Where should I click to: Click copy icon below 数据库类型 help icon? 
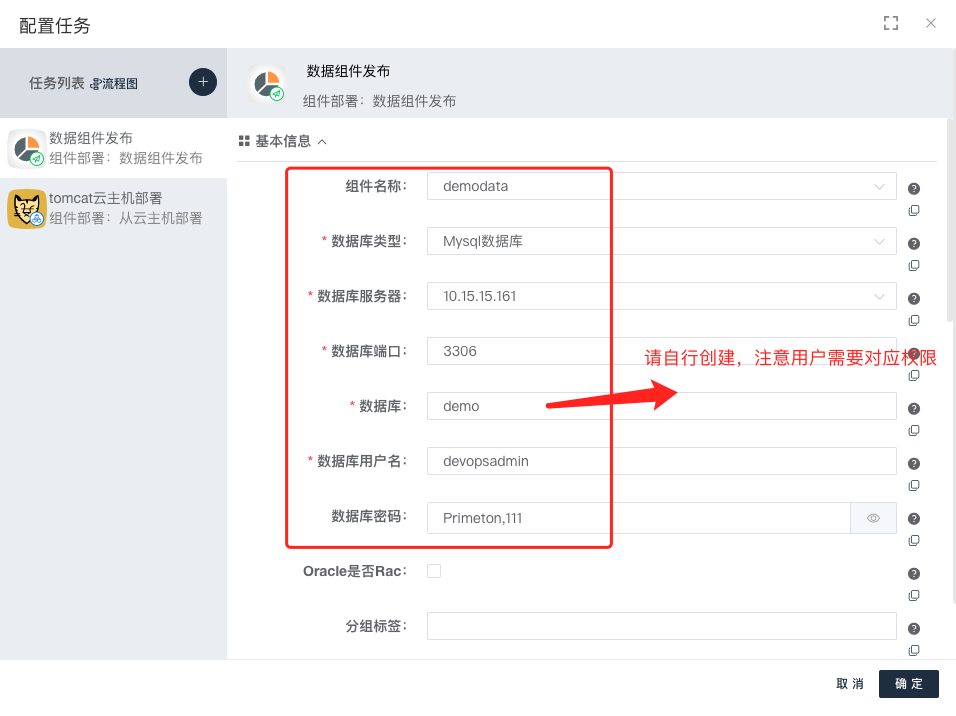tap(913, 266)
